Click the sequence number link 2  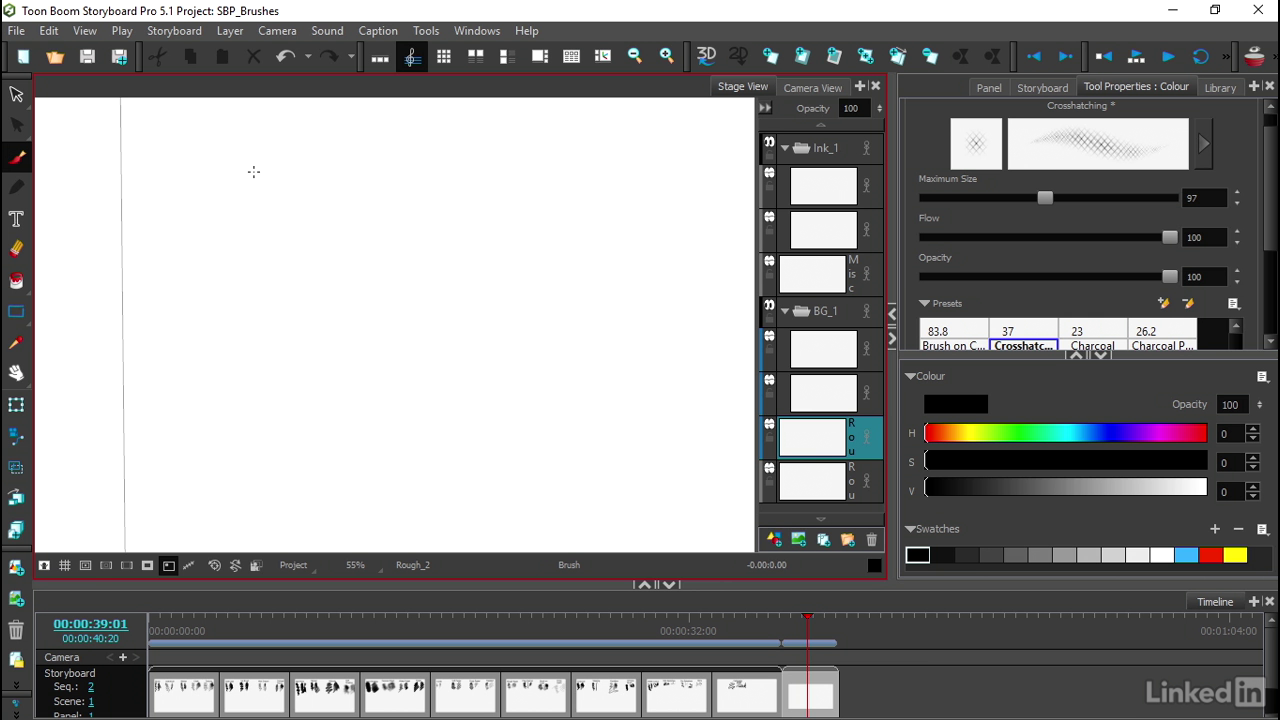90,687
